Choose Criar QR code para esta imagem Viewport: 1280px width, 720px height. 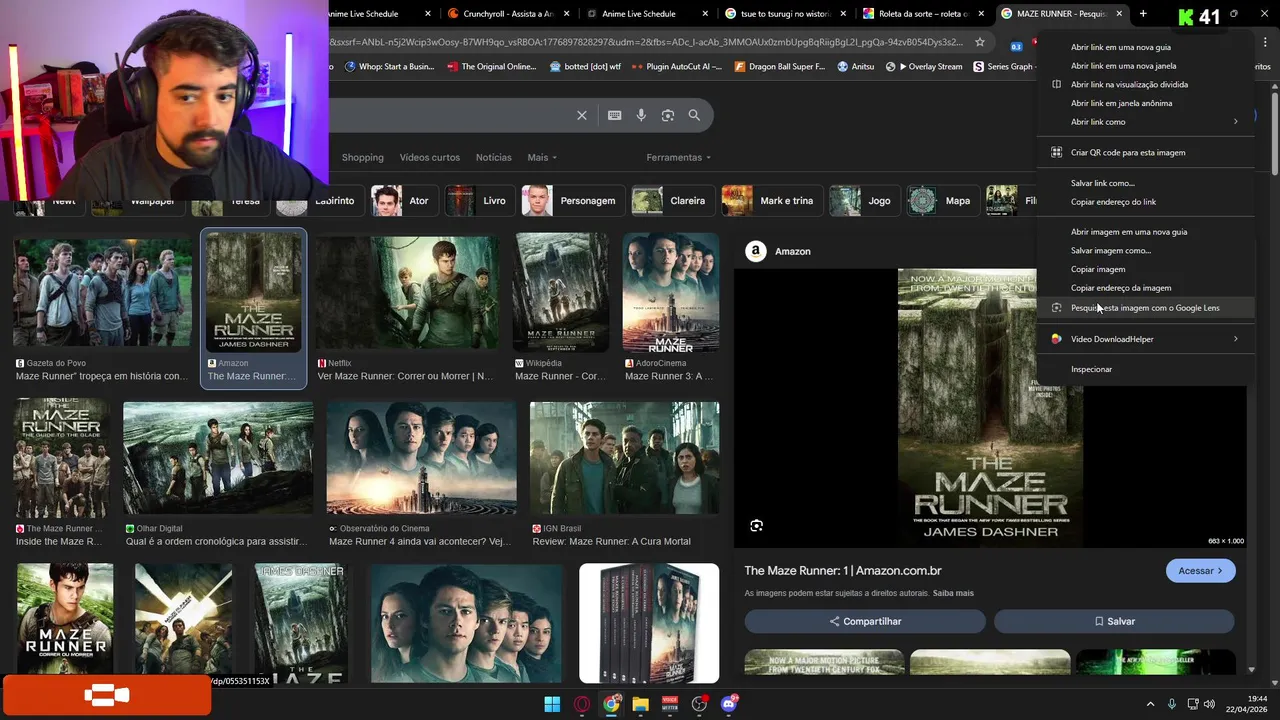[1145, 153]
